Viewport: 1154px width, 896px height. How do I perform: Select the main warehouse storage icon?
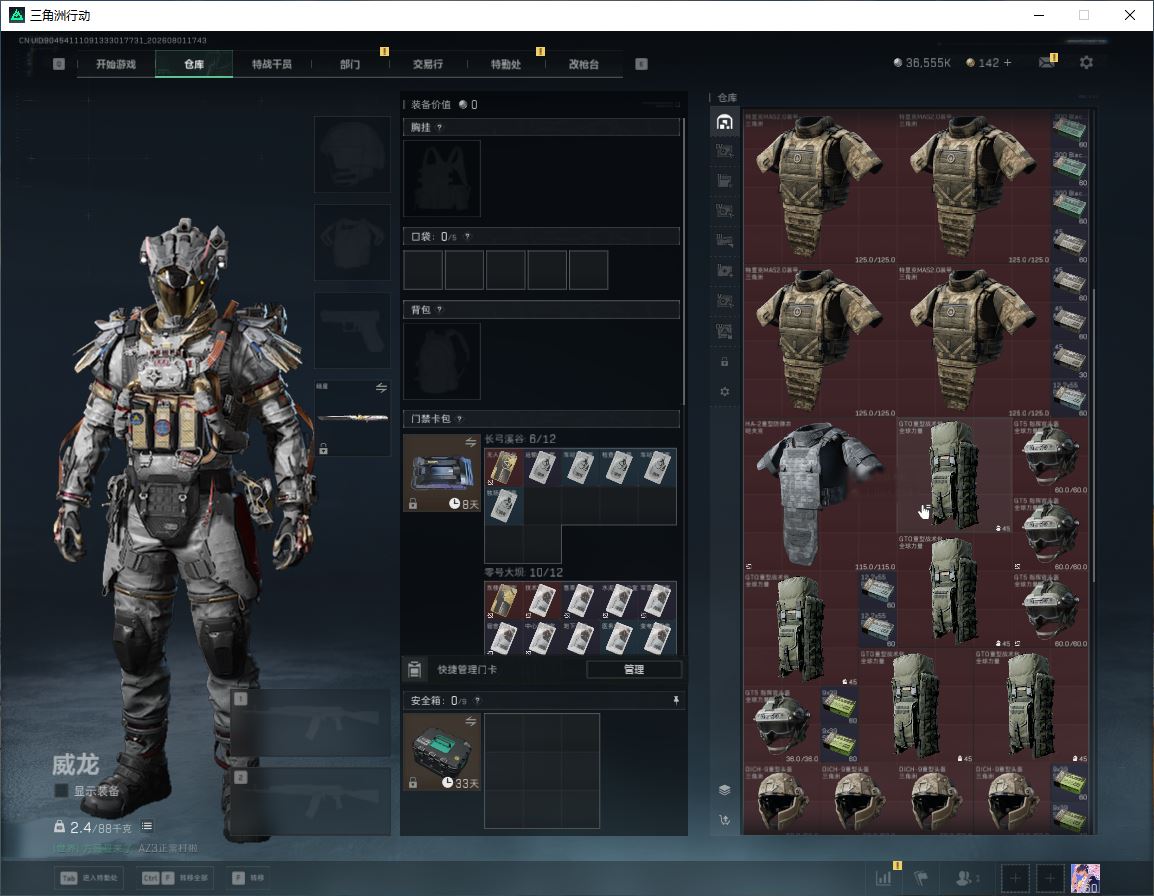(724, 121)
